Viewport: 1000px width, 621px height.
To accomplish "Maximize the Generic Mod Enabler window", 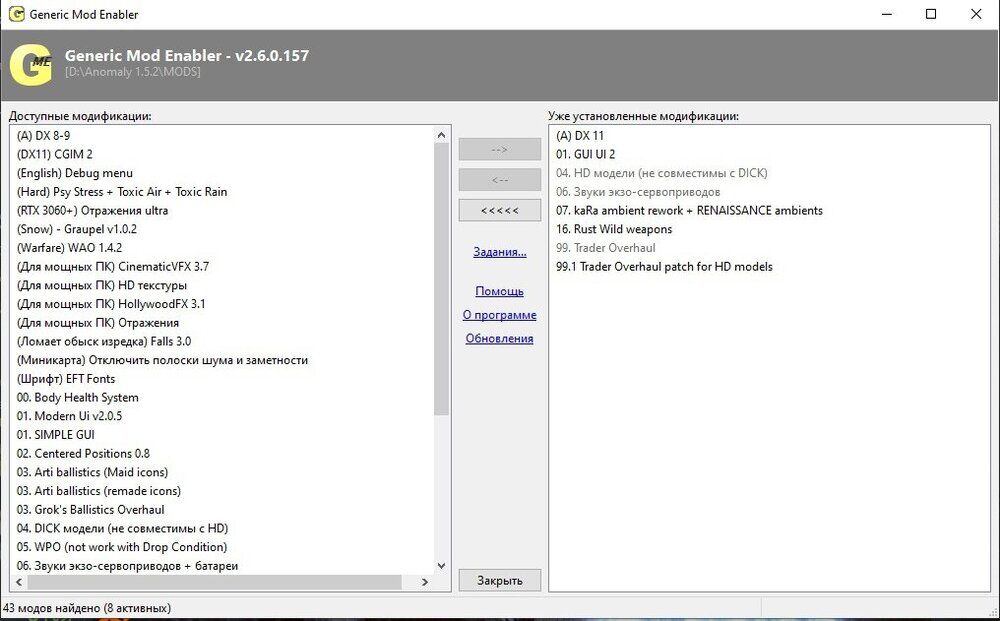I will (931, 14).
